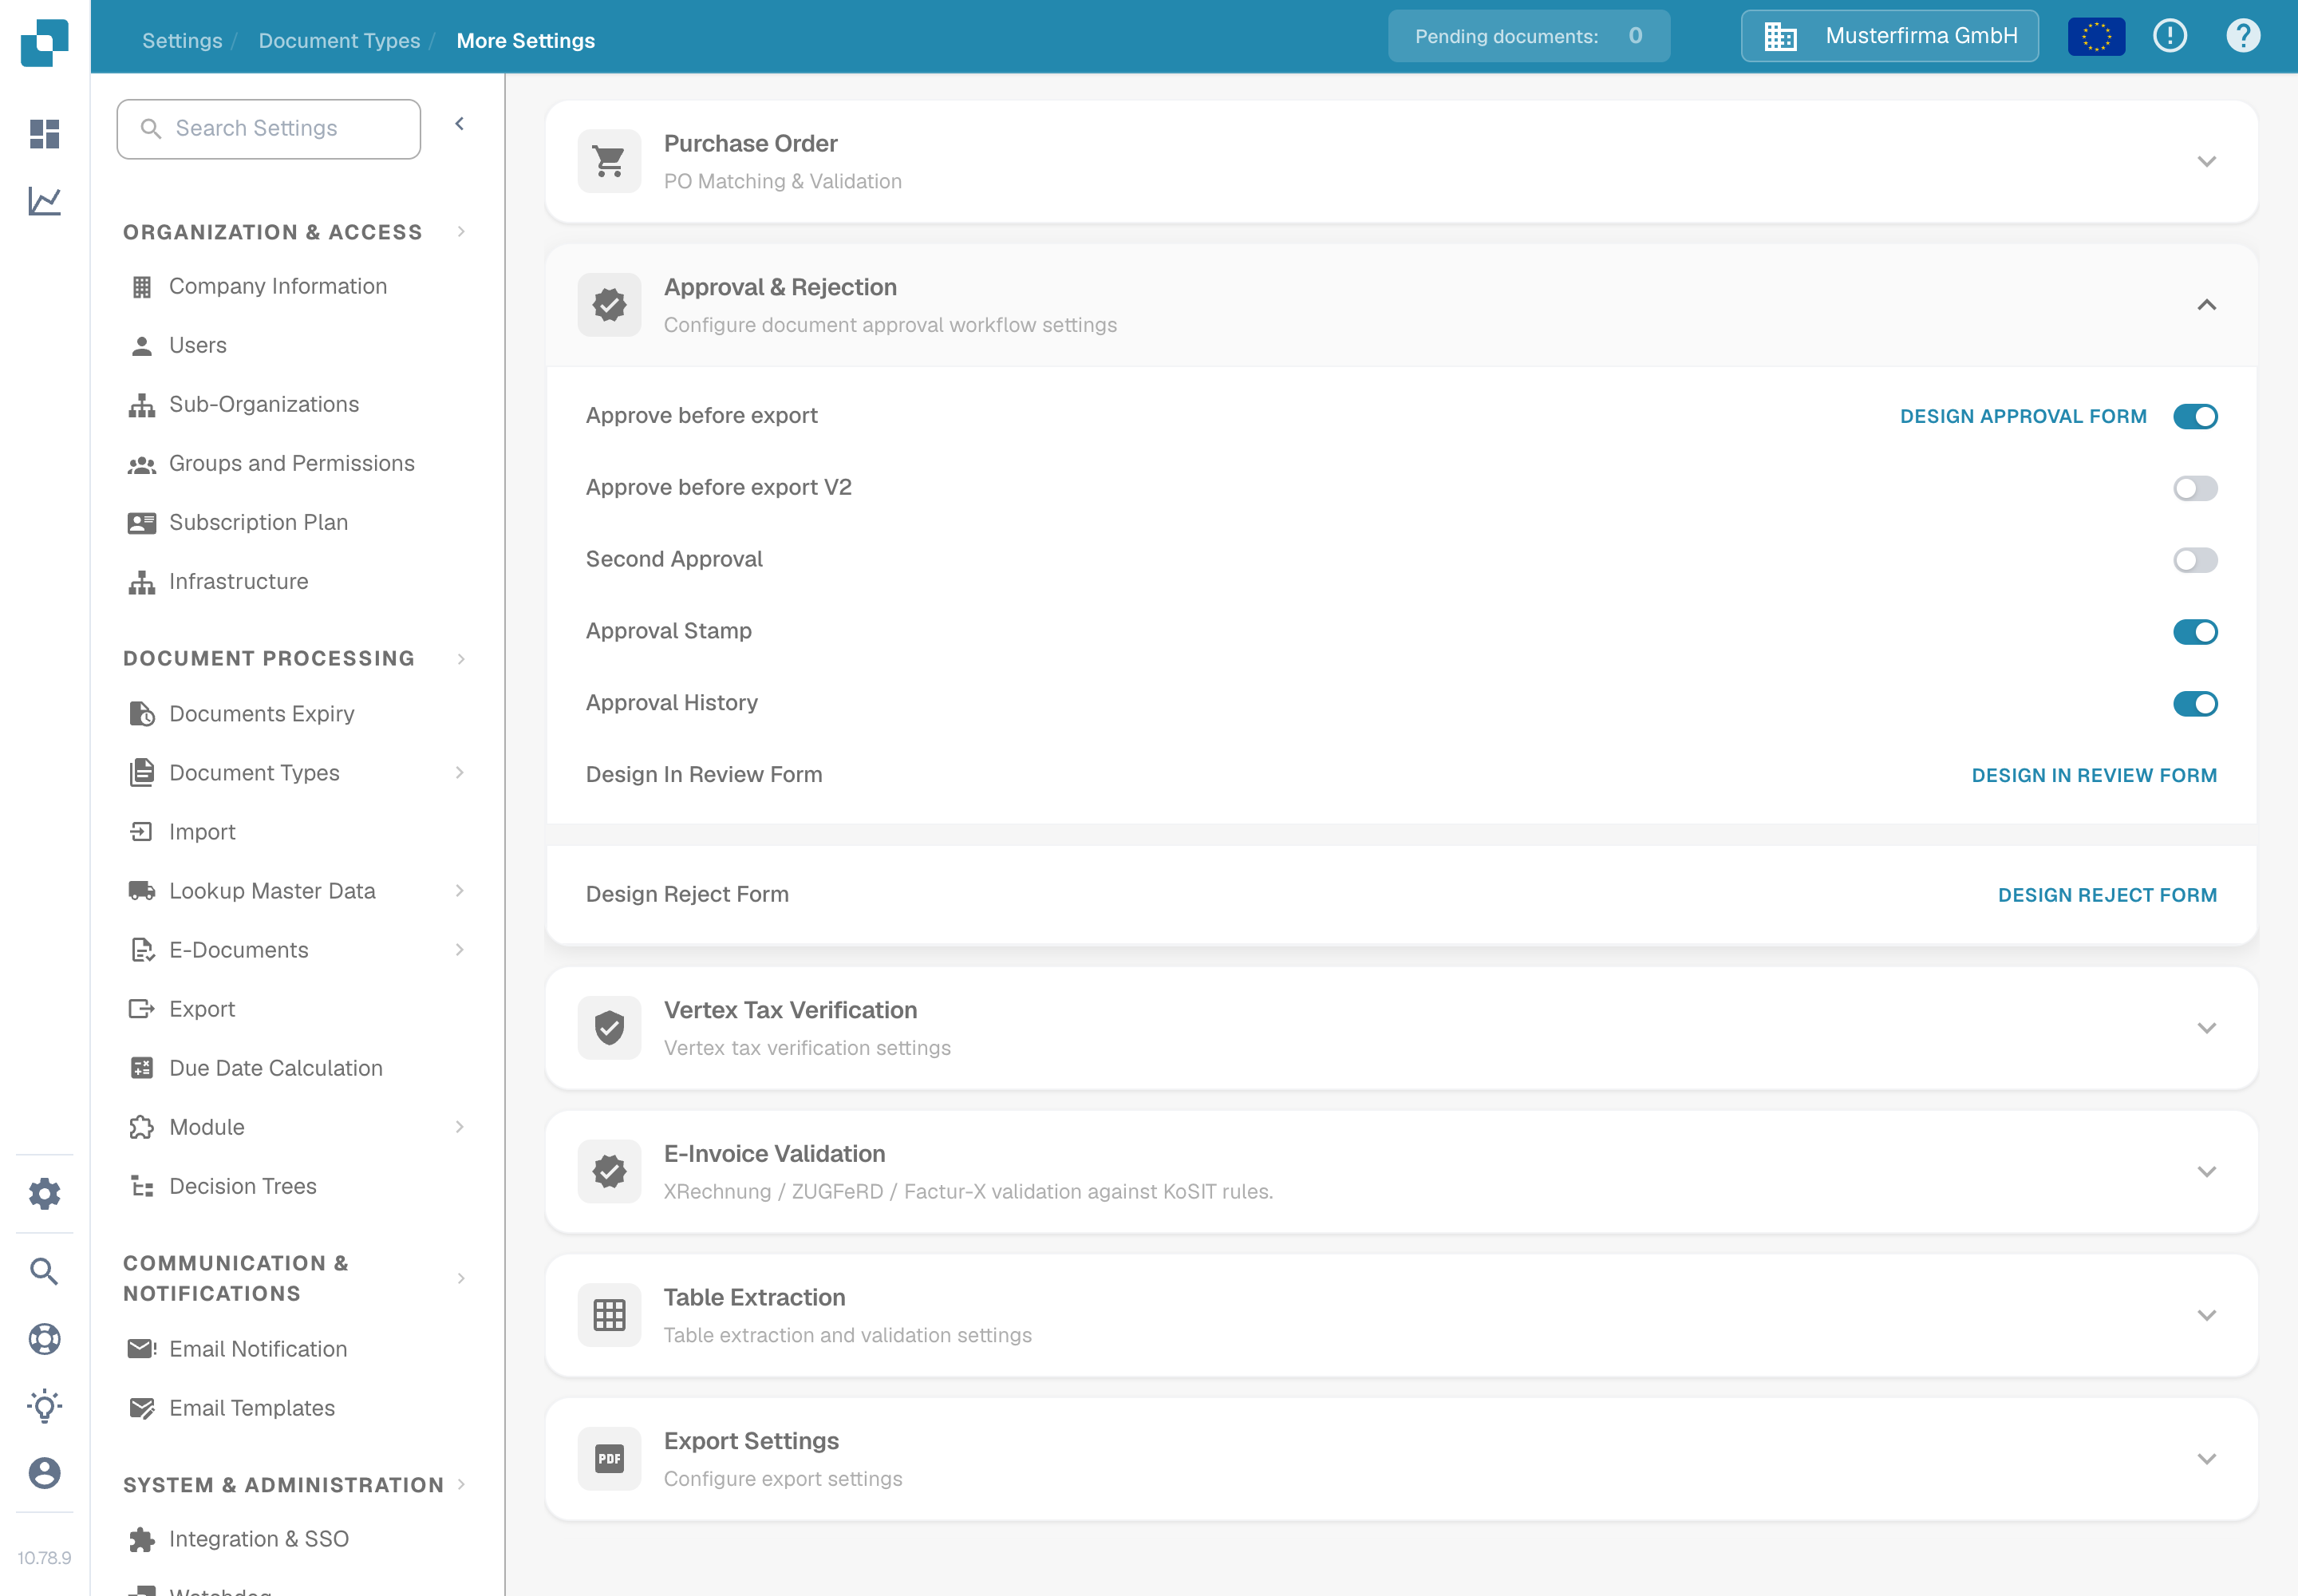
Task: Click the E-Invoice Validation badge icon
Action: click(x=609, y=1171)
